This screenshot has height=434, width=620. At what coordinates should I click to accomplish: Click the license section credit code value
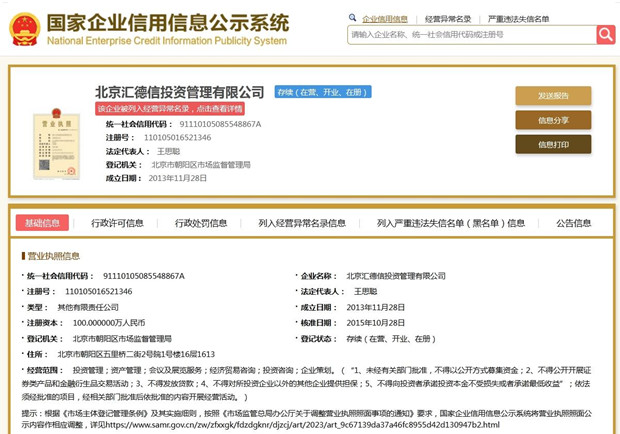pos(144,276)
